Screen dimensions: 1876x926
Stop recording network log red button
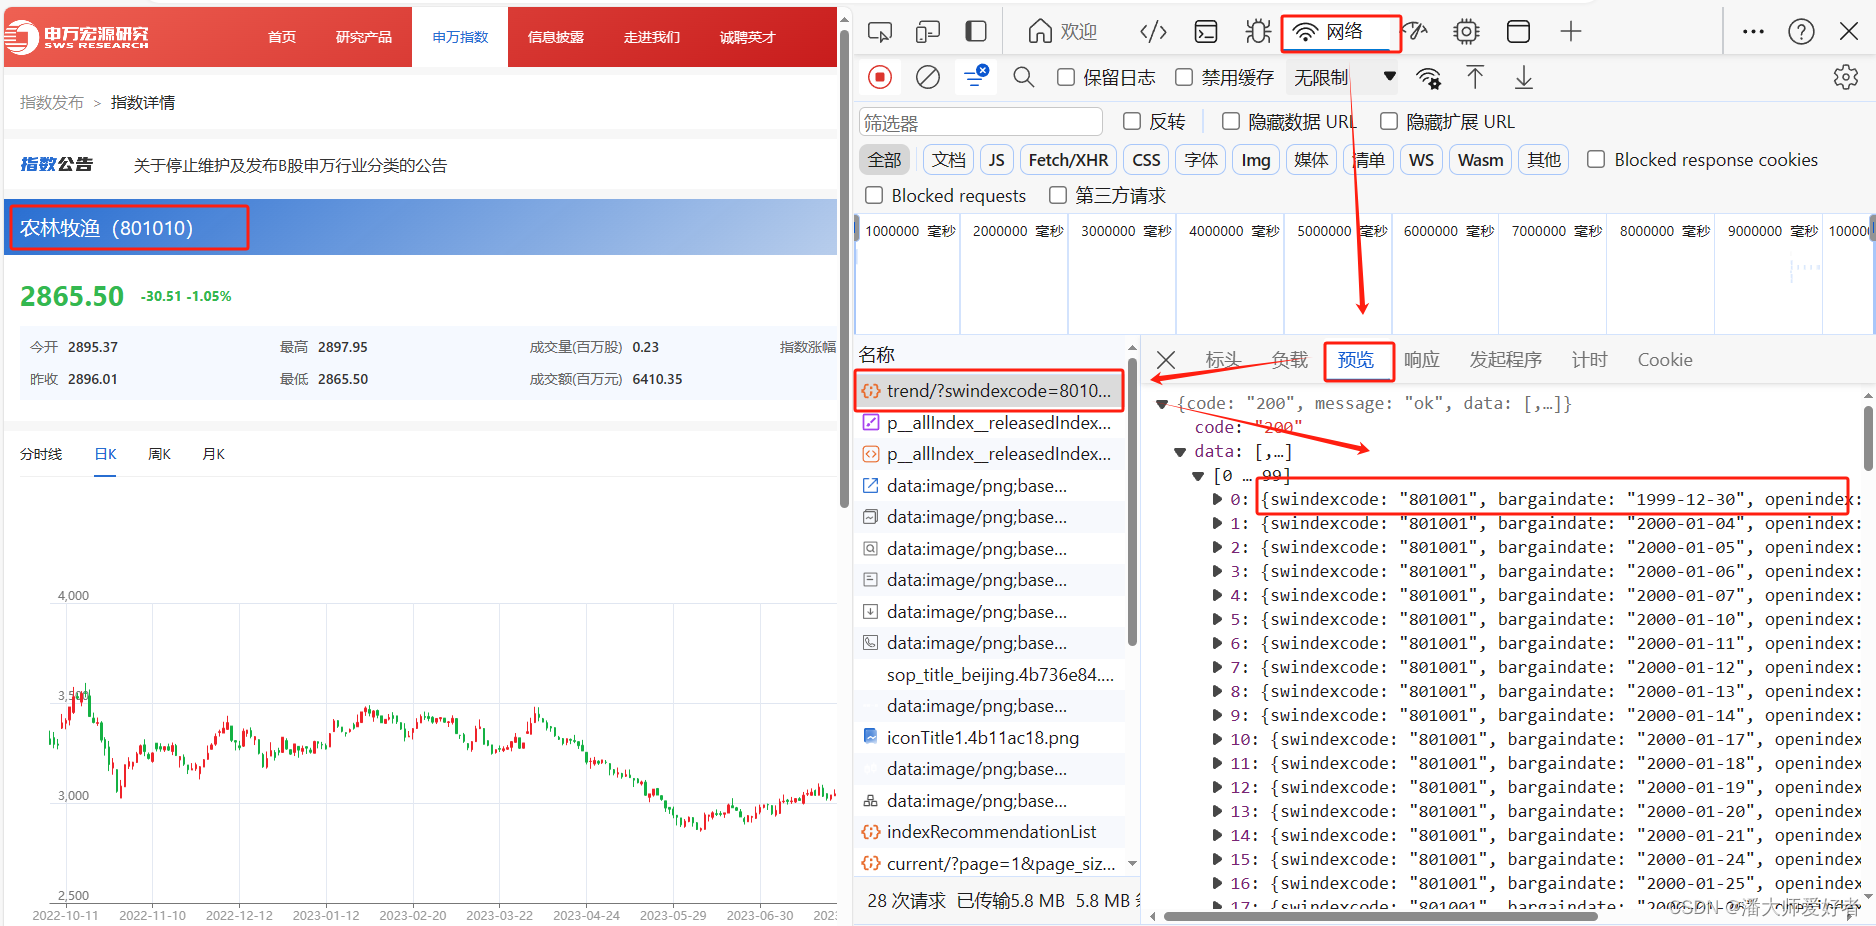tap(880, 77)
